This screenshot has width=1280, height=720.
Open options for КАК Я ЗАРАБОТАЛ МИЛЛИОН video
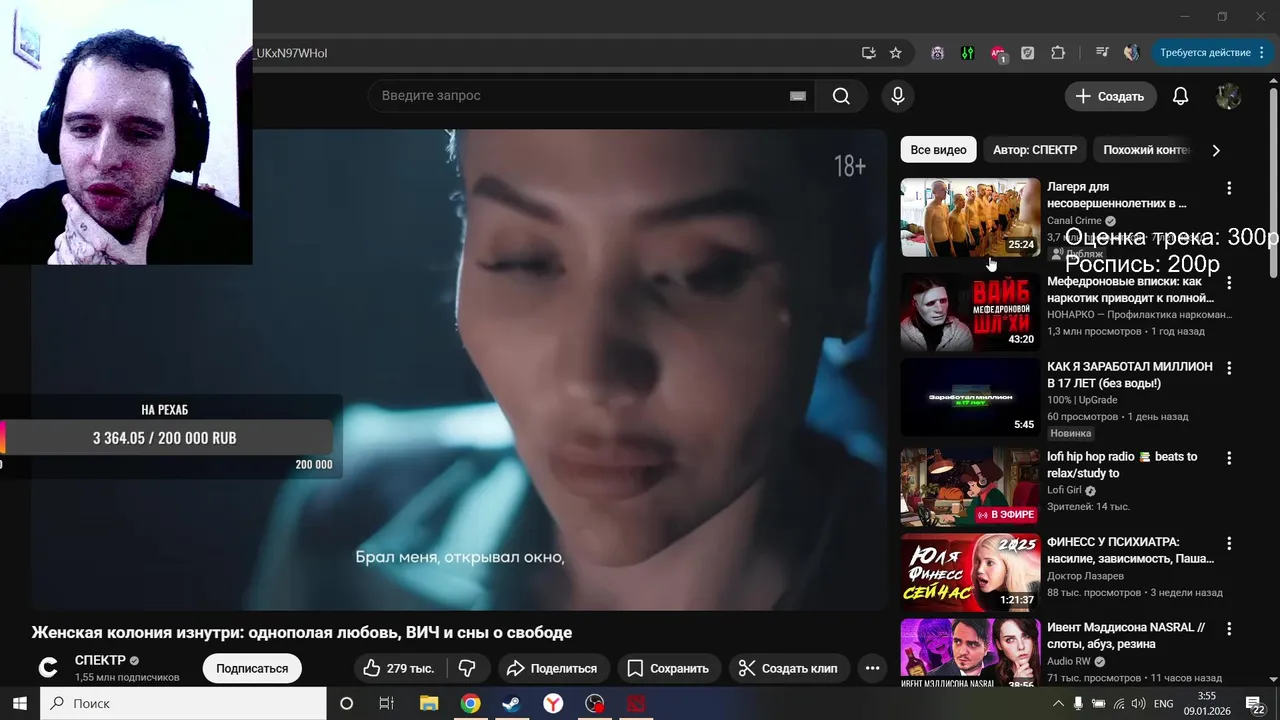(x=1229, y=368)
